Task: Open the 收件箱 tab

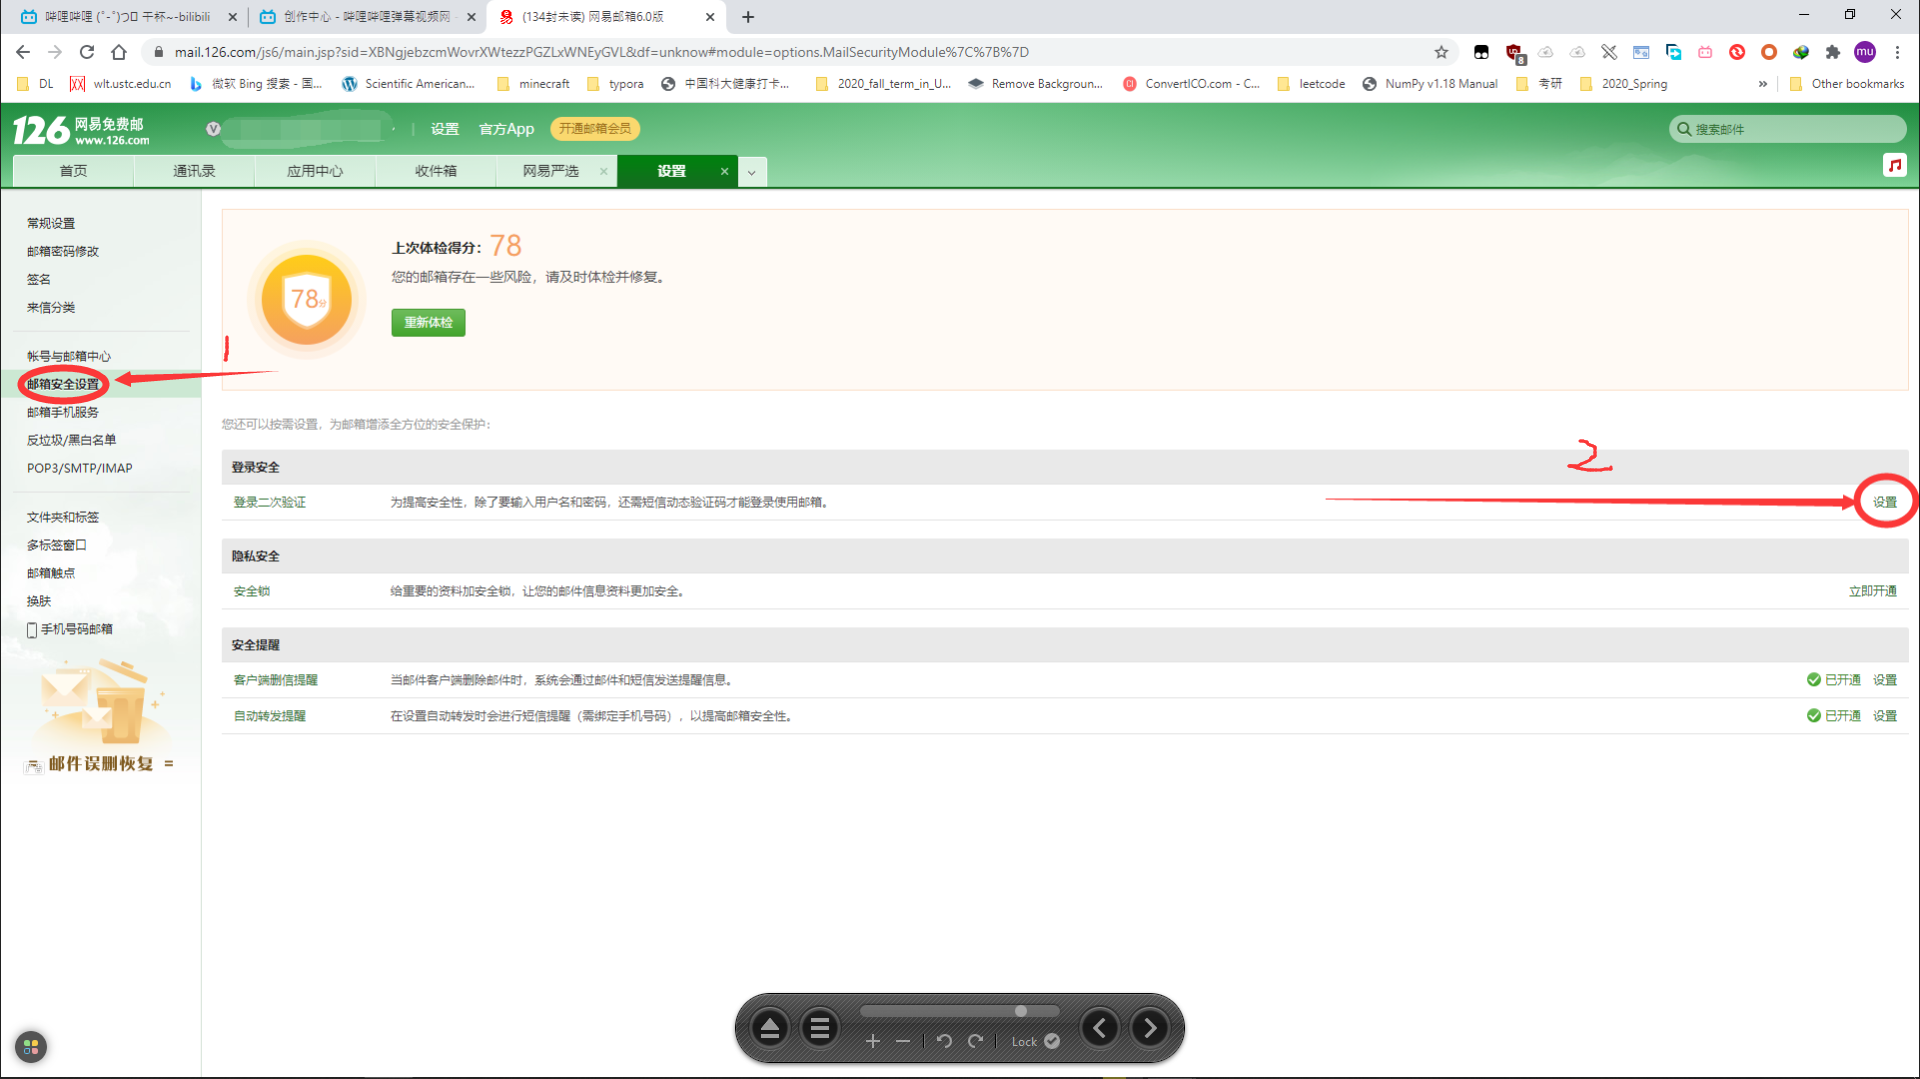Action: pos(435,171)
